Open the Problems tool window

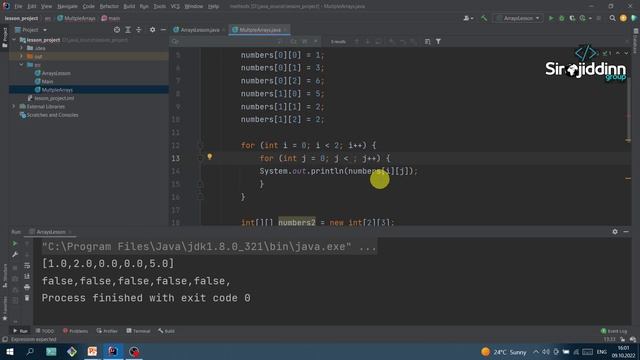(76, 331)
